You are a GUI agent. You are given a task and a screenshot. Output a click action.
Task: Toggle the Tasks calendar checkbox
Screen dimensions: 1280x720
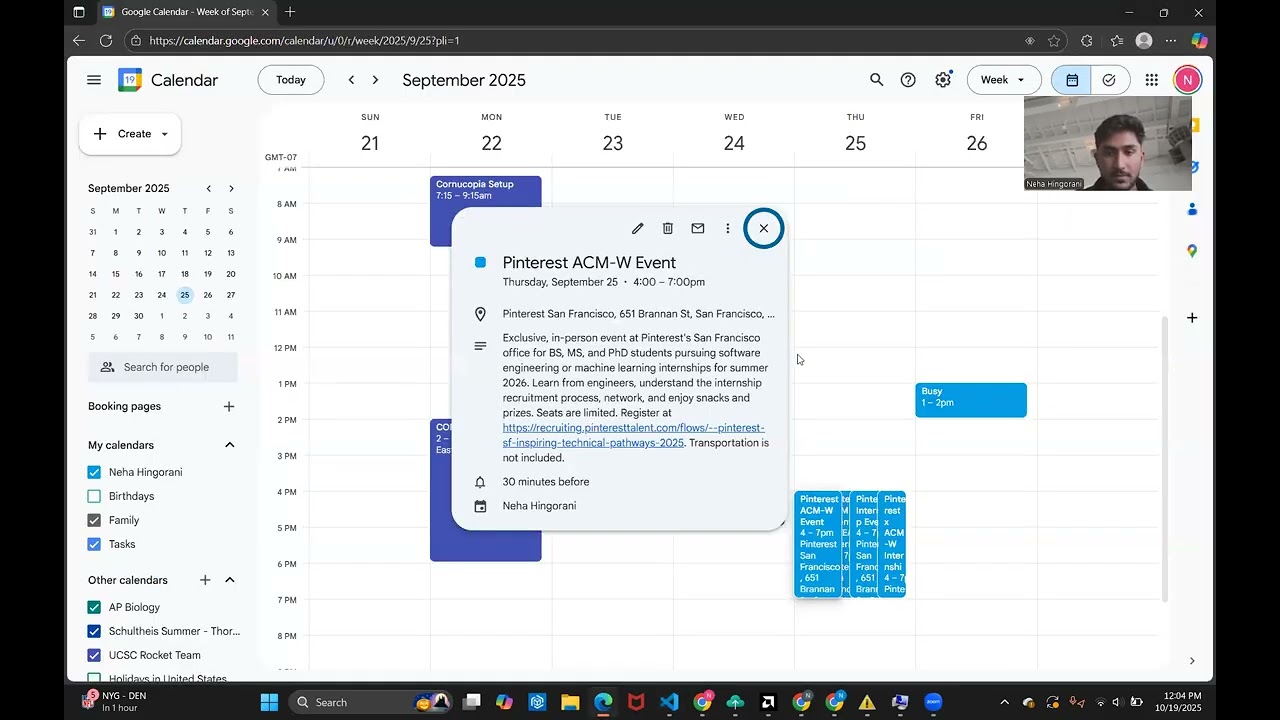tap(94, 544)
